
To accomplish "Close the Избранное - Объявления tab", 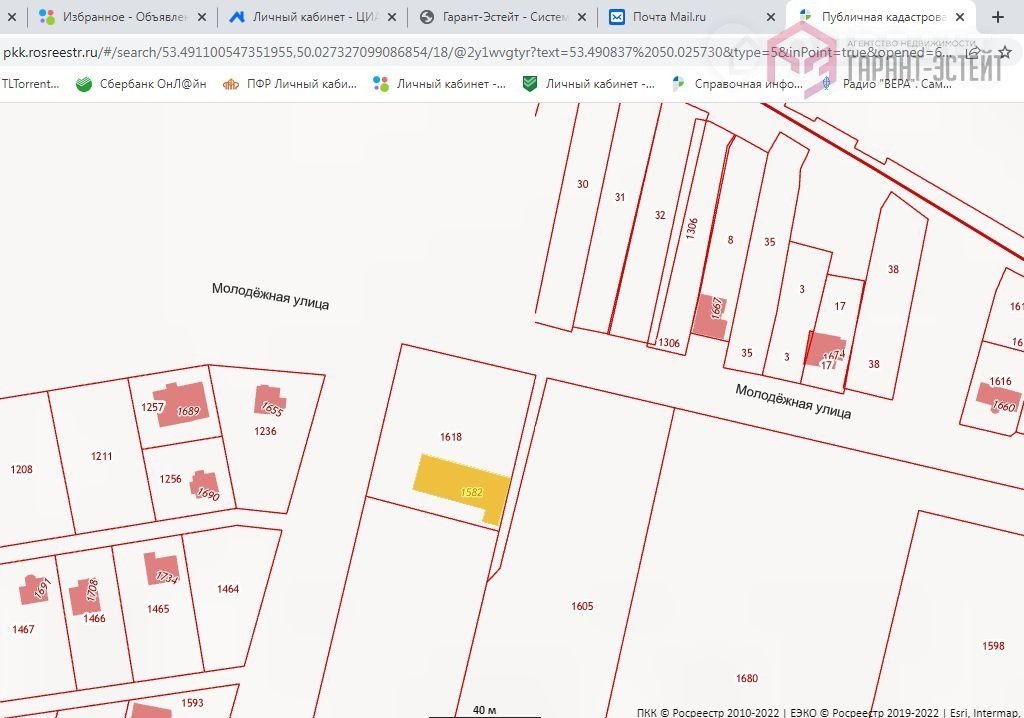I will 202,17.
